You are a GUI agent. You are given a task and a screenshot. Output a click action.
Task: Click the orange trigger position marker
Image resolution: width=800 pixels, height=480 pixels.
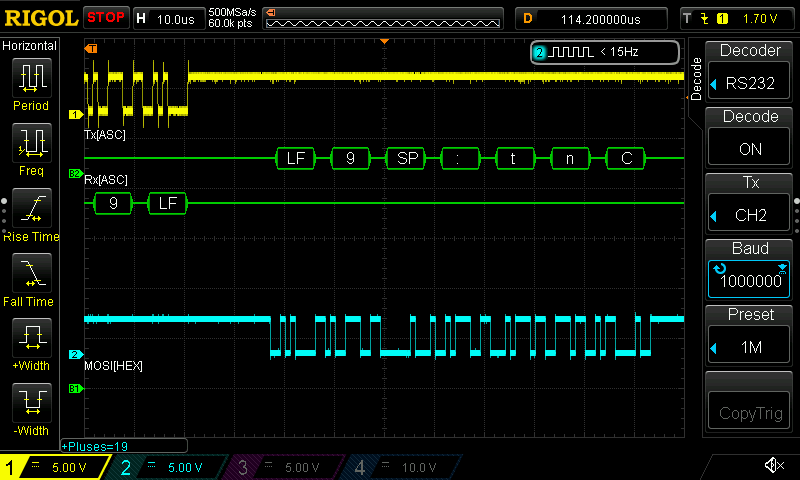click(385, 41)
